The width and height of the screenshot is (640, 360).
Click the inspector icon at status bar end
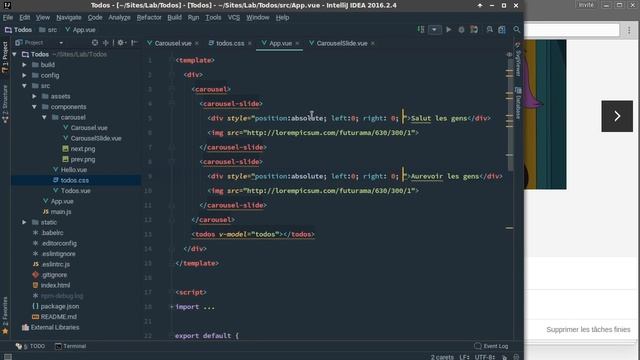tap(516, 357)
